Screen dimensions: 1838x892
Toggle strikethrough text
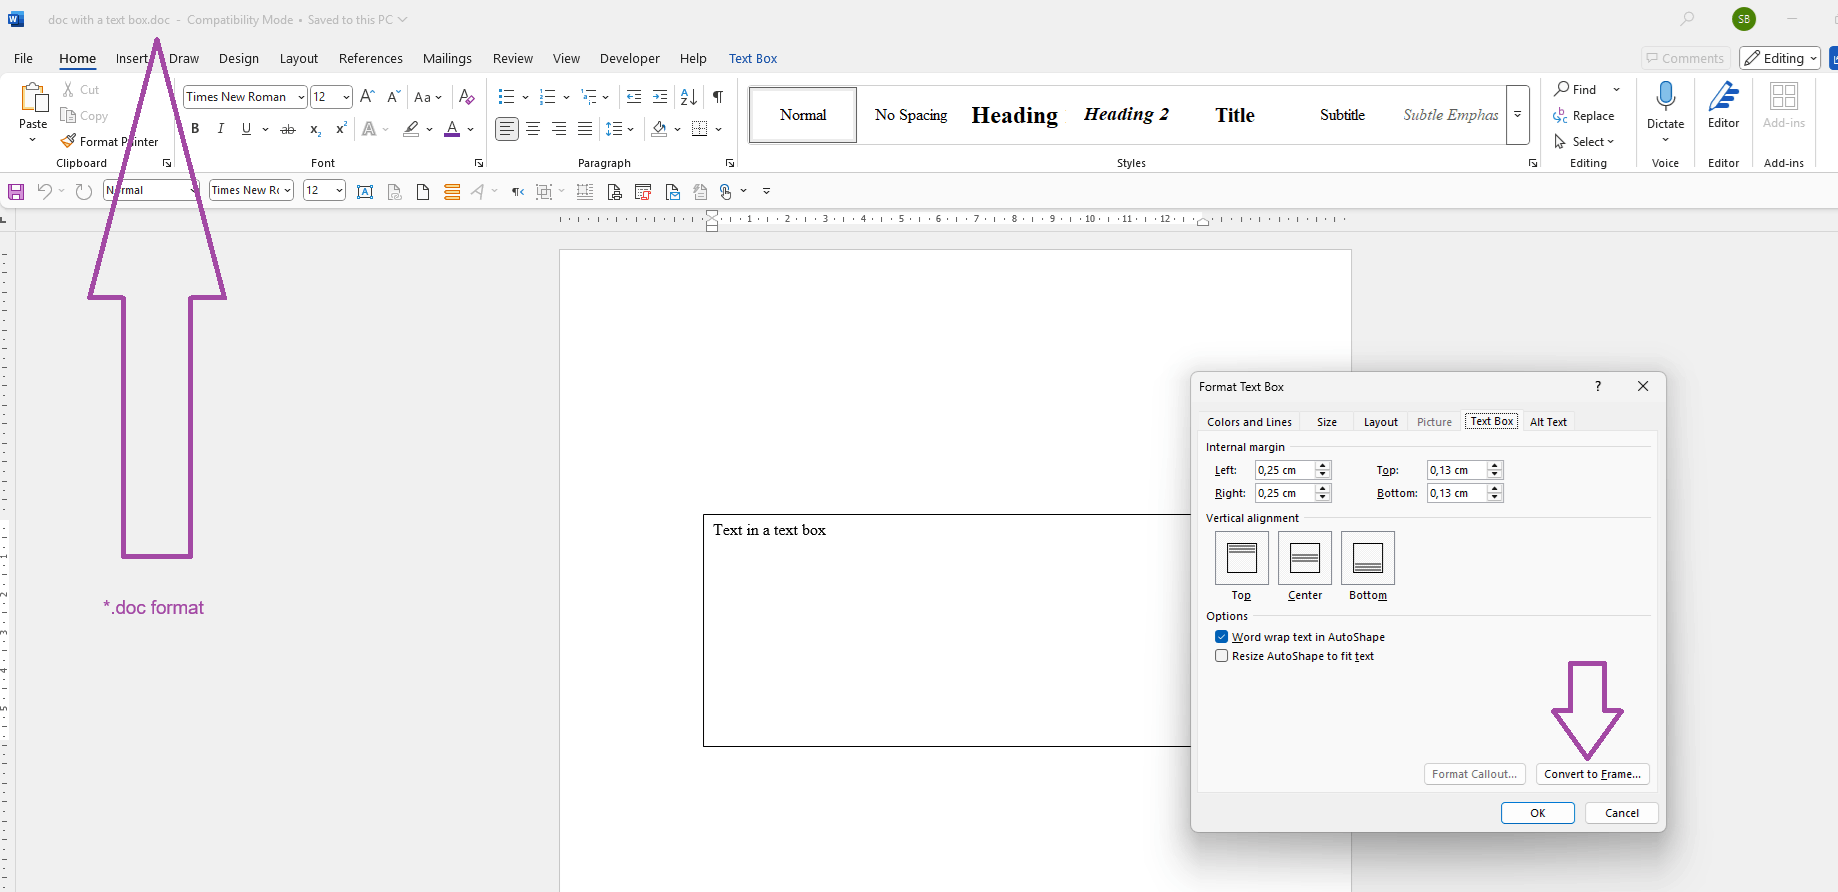[288, 129]
